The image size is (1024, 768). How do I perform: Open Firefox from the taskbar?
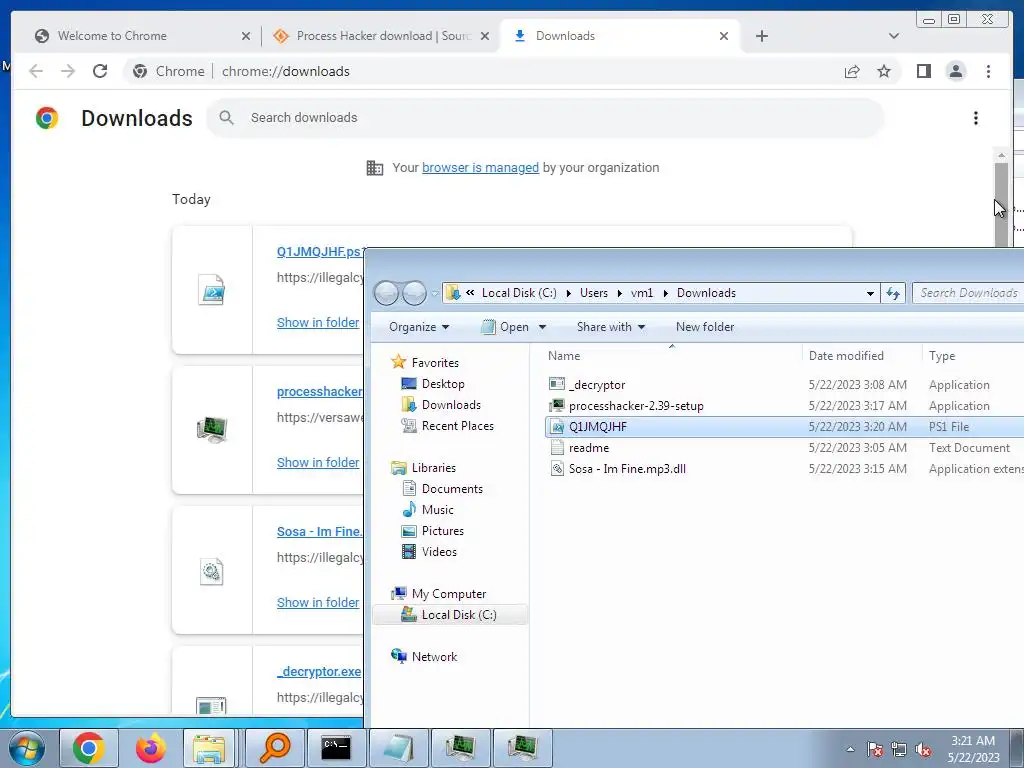pos(151,748)
